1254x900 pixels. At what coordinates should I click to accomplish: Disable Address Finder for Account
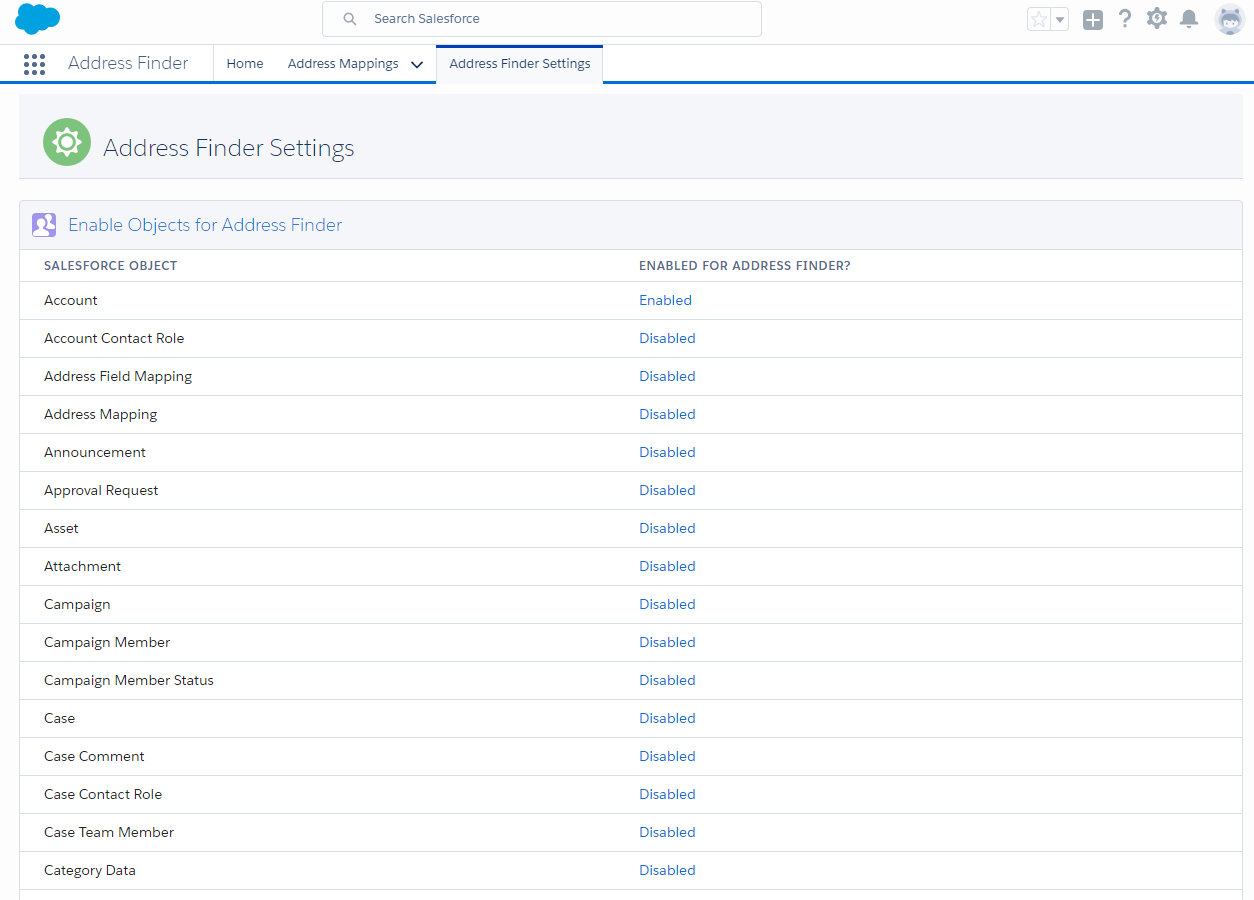665,300
